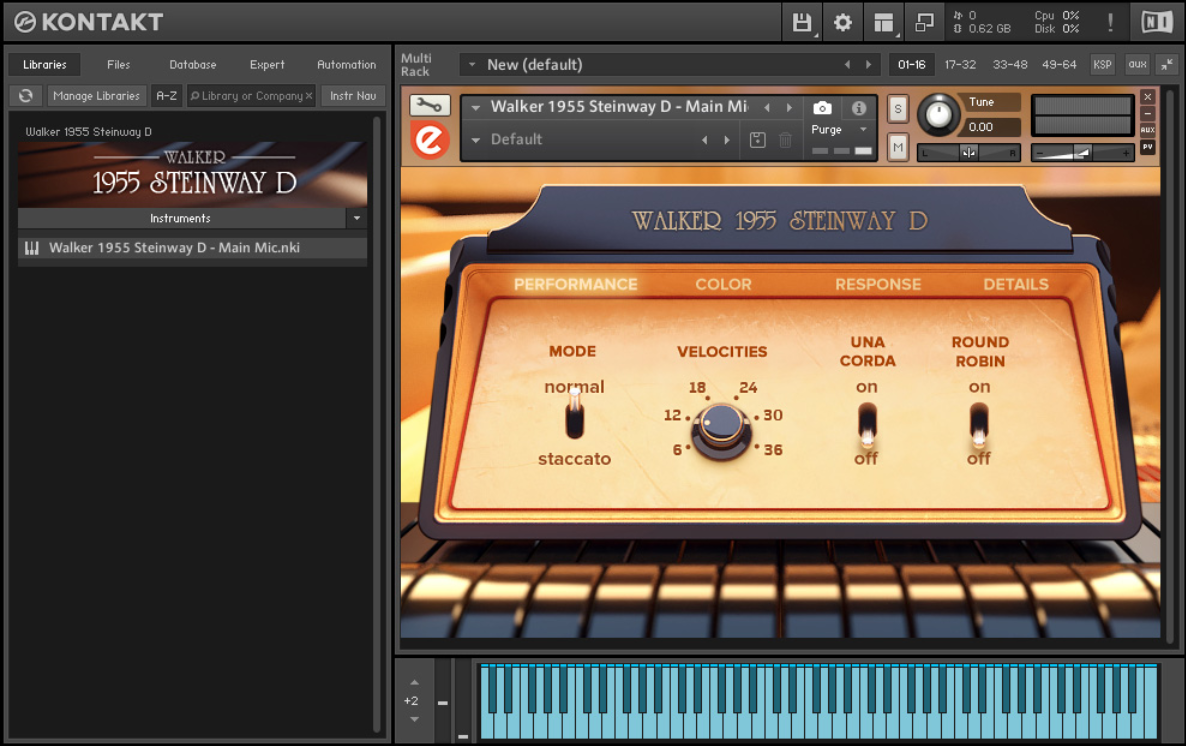Switch to the Files tab
The image size is (1186, 746).
[x=119, y=65]
